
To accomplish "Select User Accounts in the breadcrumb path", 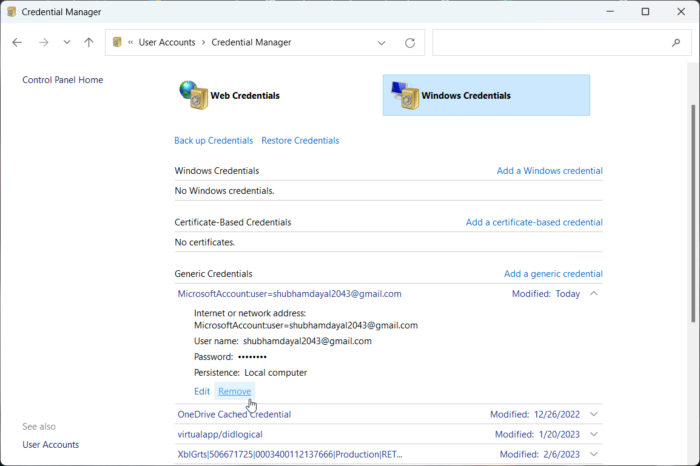I will click(x=168, y=43).
